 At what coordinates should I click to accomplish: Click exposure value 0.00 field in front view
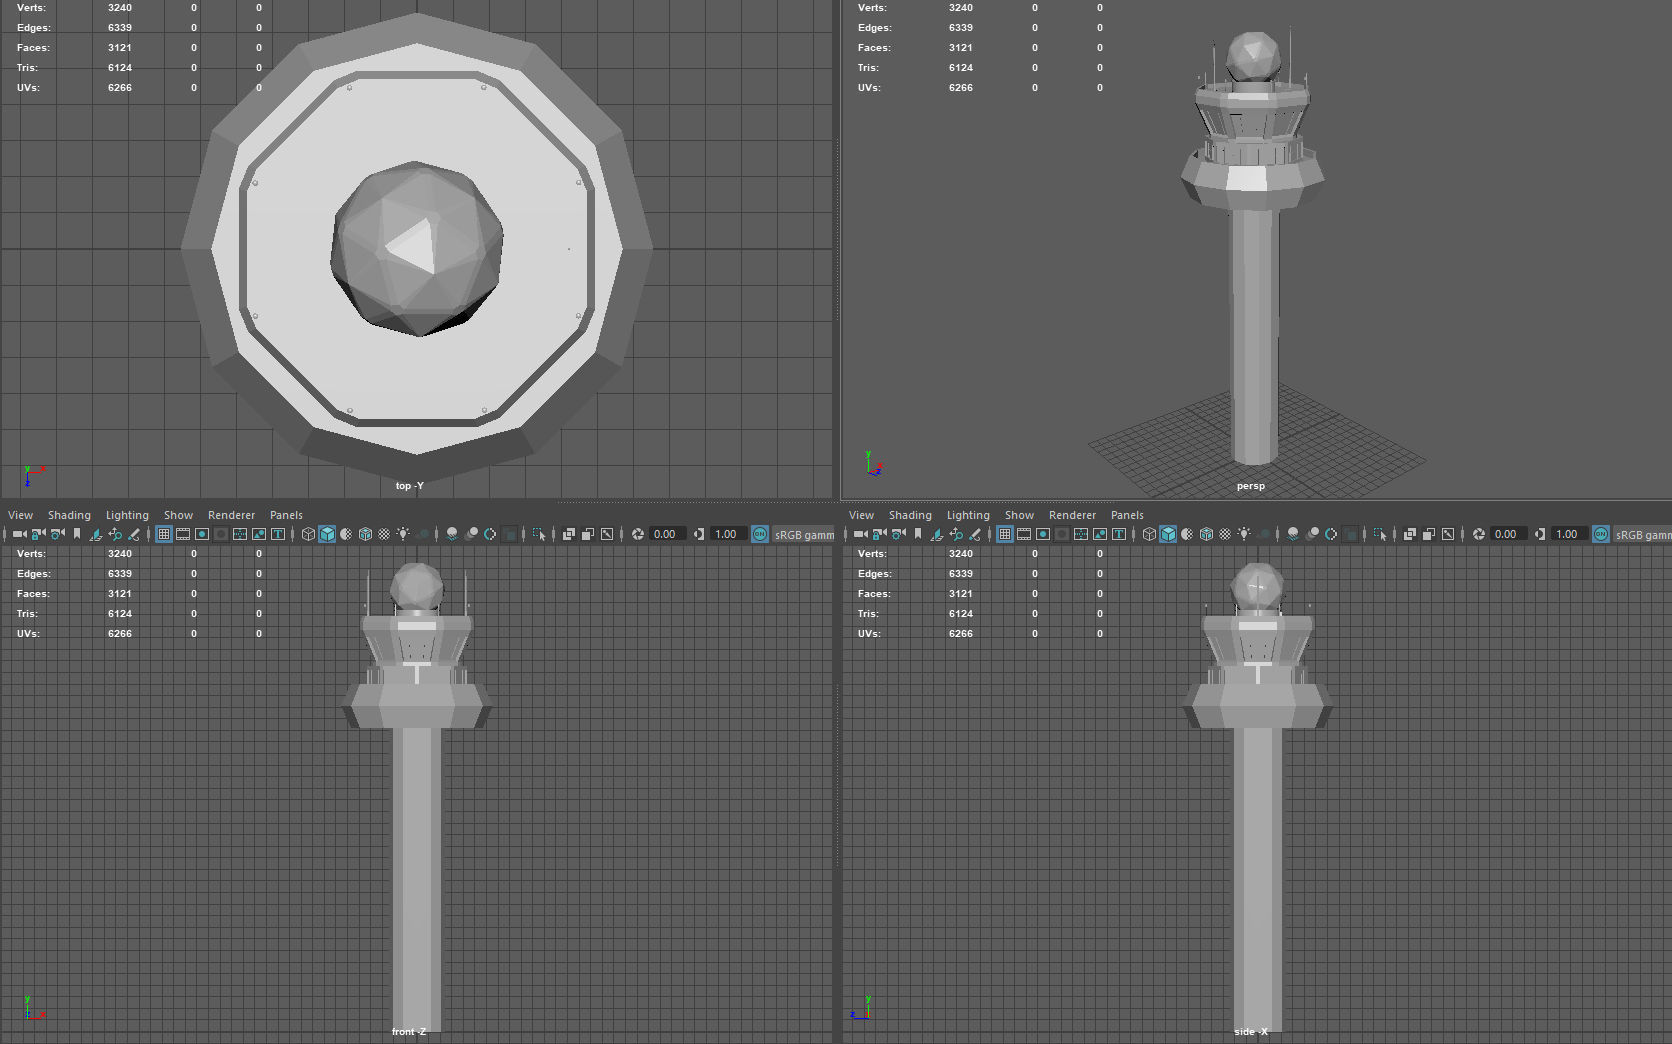pos(667,534)
